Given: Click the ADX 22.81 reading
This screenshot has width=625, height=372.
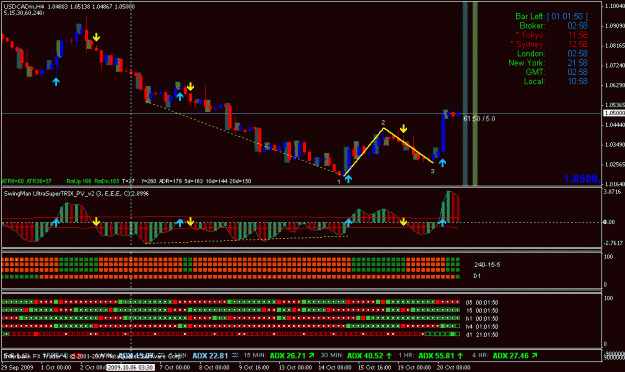Looking at the screenshot, I should 210,356.
